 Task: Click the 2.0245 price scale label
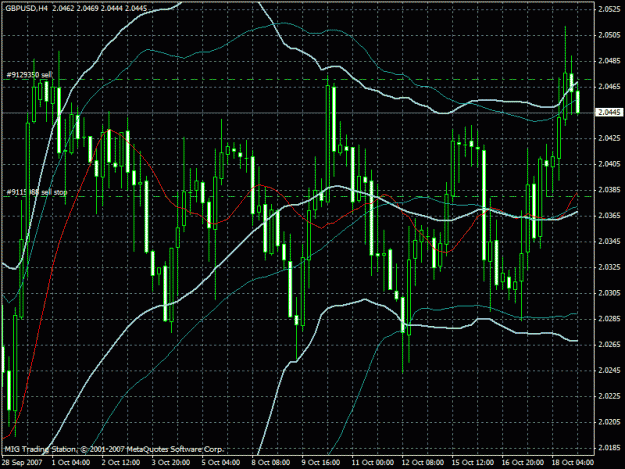pos(609,370)
